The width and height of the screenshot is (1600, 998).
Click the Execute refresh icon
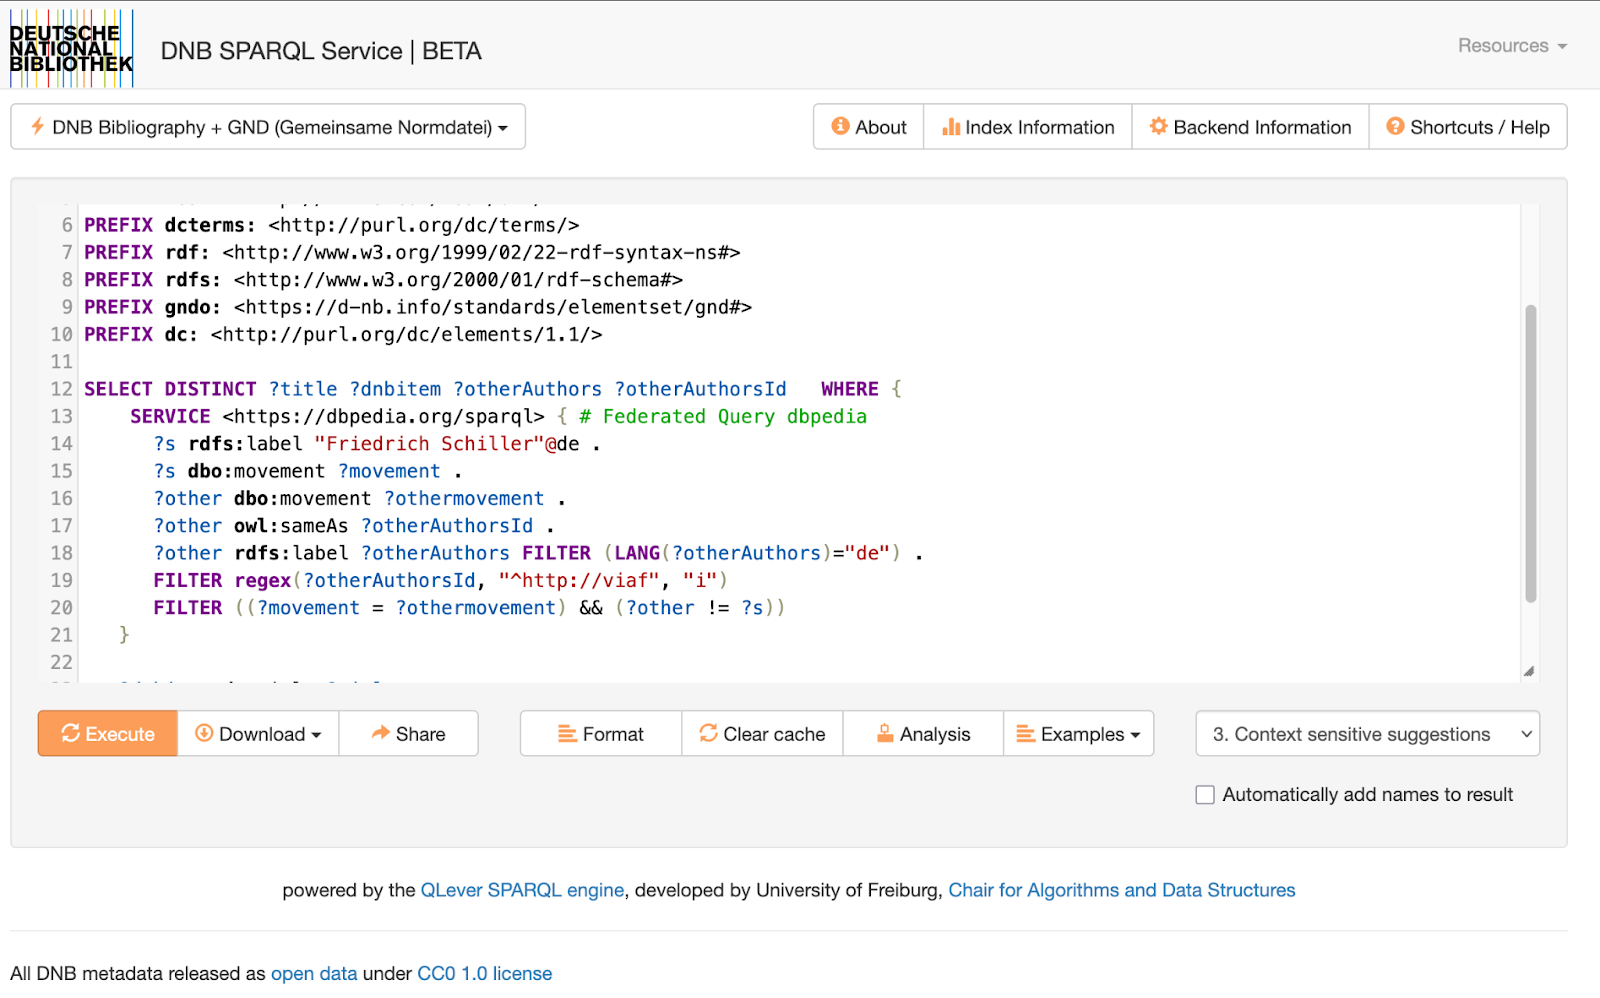coord(70,733)
